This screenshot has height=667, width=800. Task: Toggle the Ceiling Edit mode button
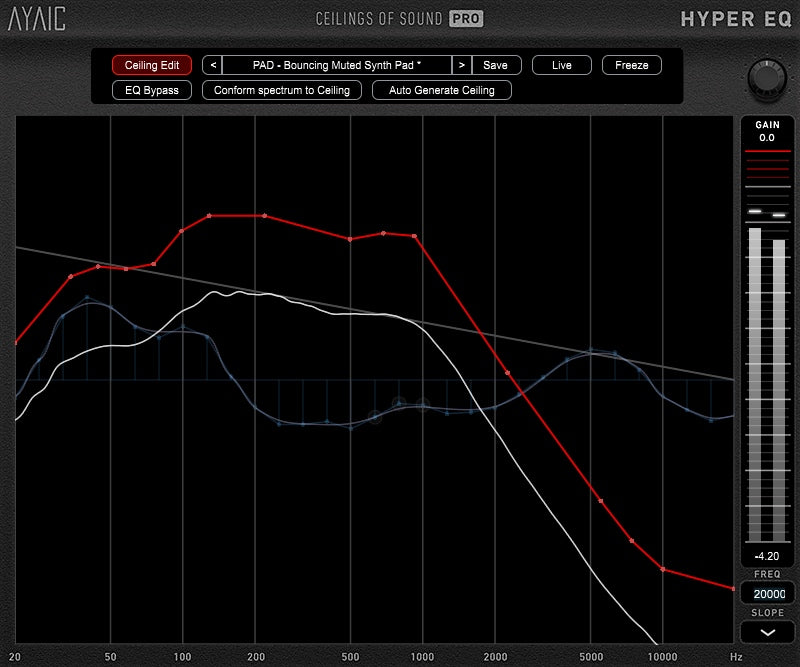point(152,65)
